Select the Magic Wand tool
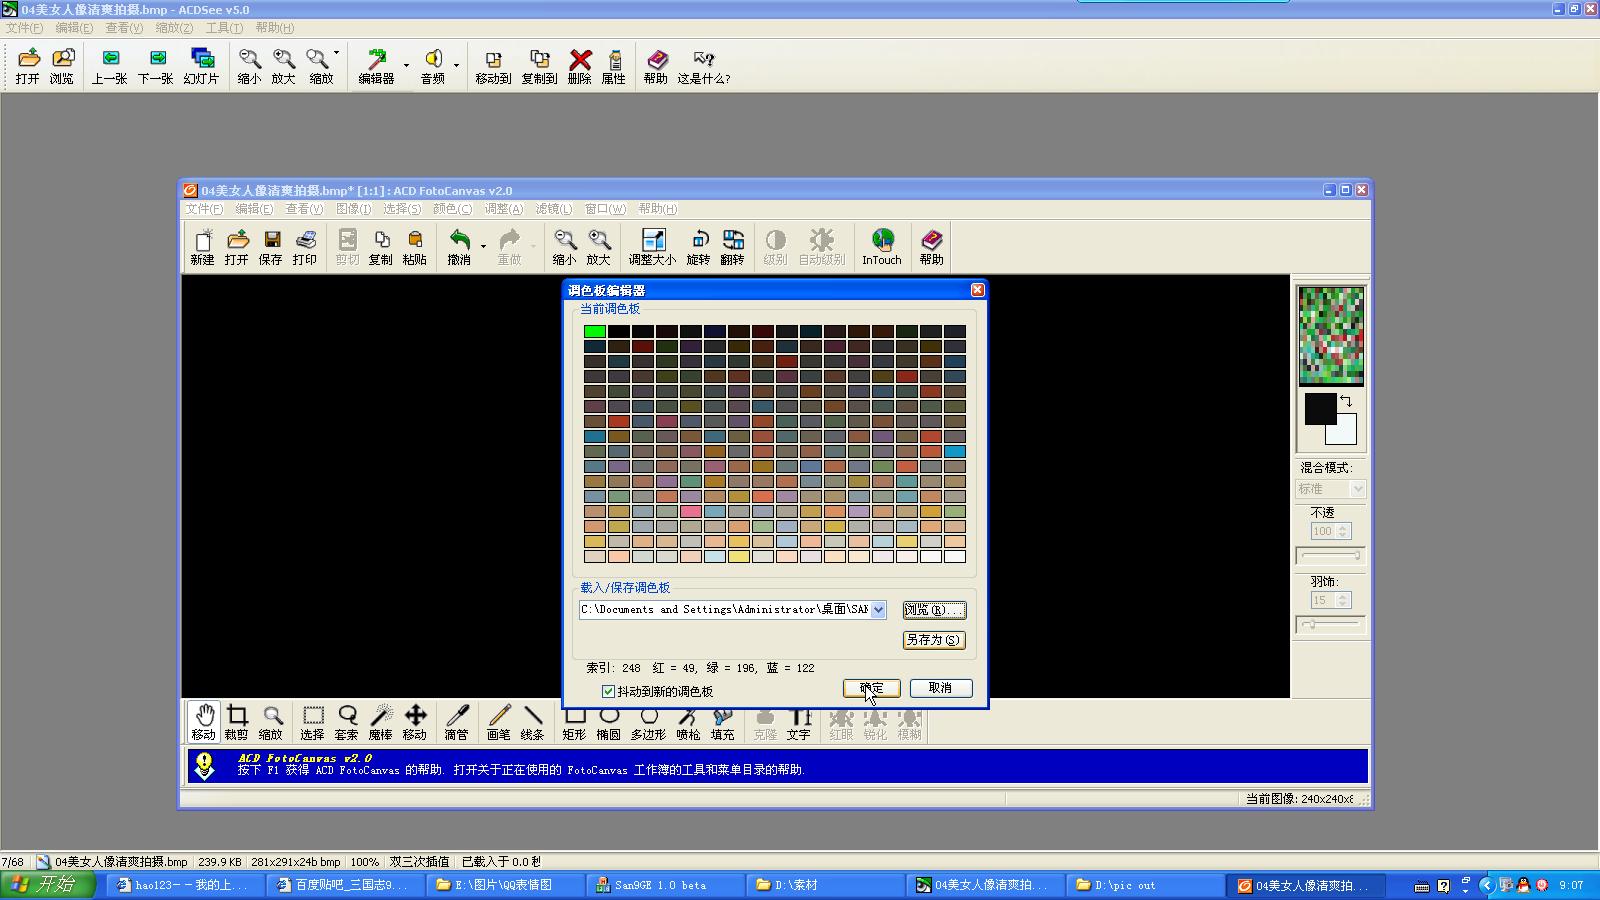Screen dimensions: 1600x900 pos(381,722)
